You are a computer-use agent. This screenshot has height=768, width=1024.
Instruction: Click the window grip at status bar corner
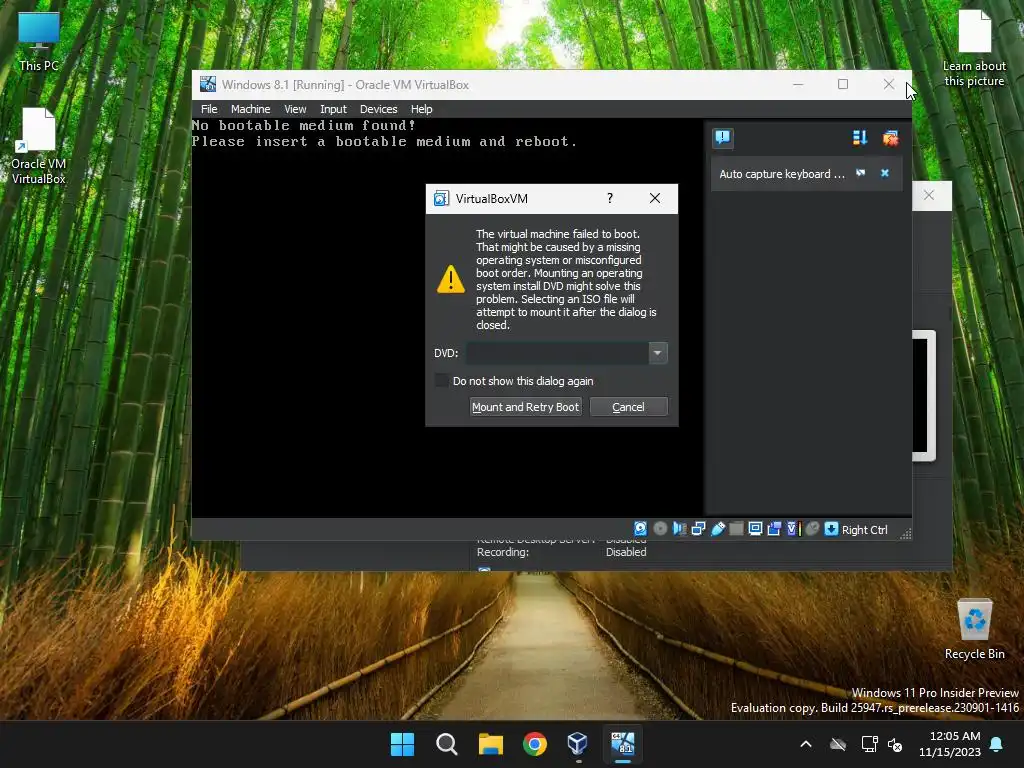click(x=905, y=533)
